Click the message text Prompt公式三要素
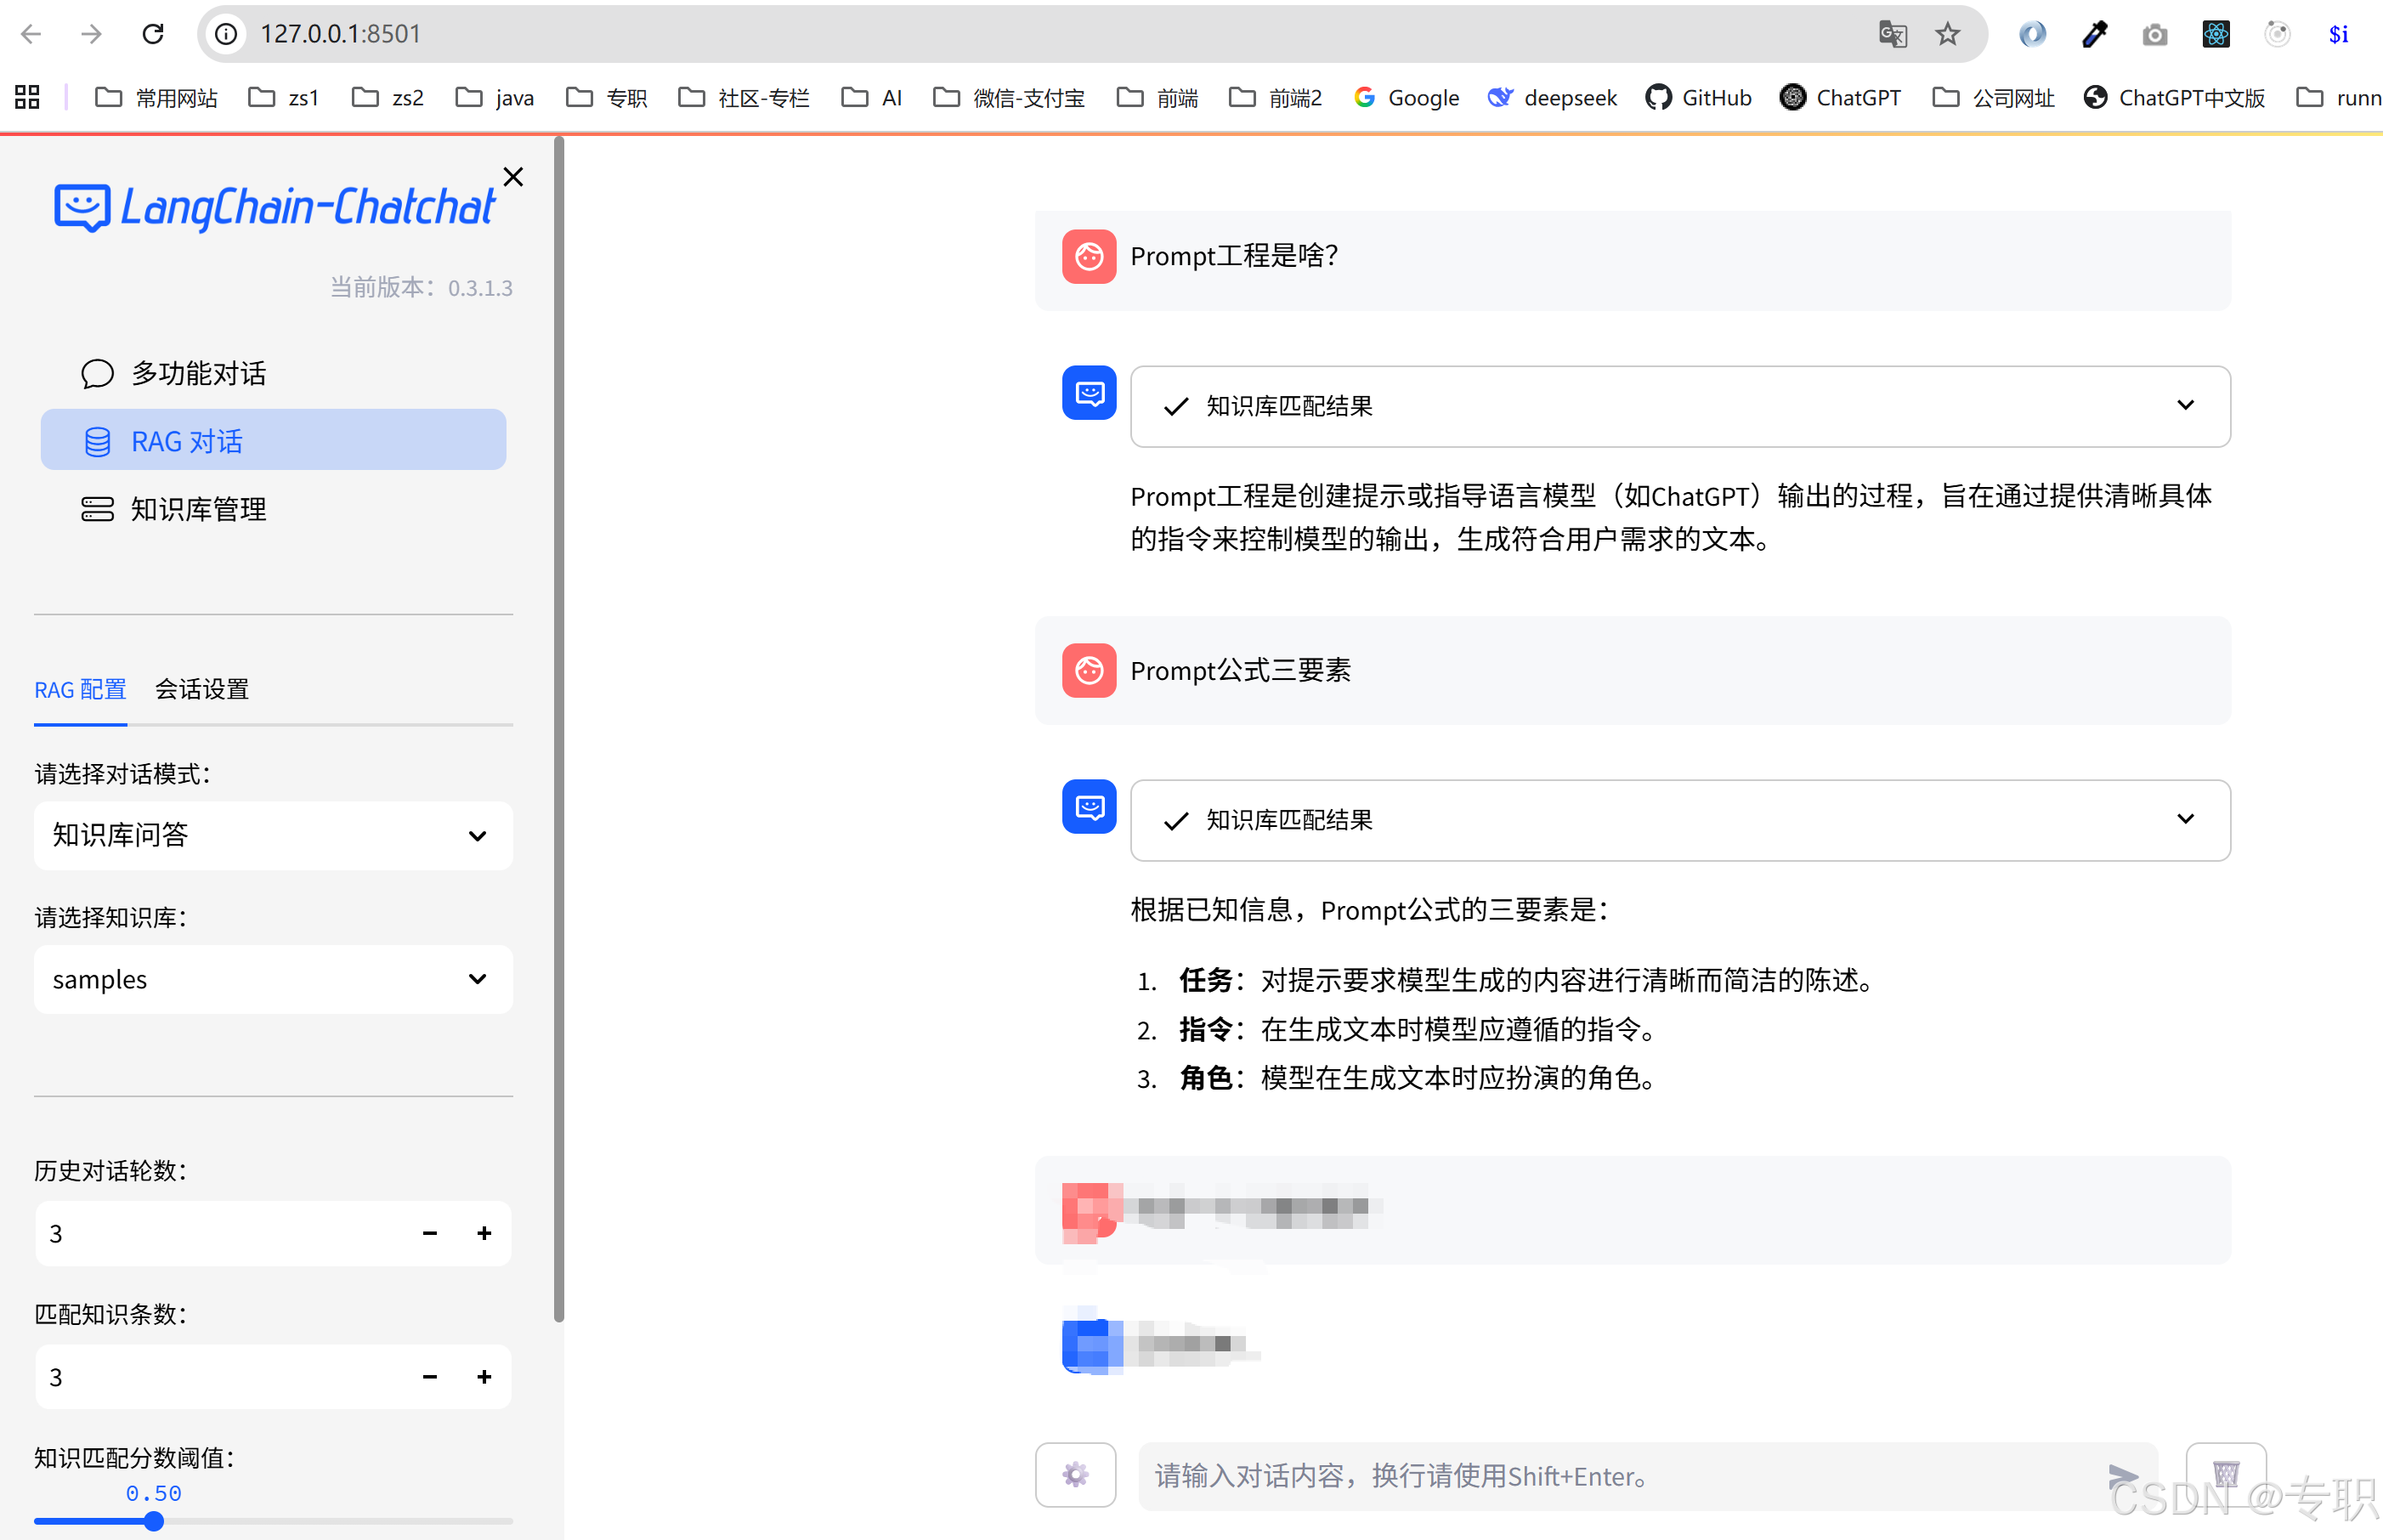Screen dimensions: 2383x1540 tap(1240, 670)
